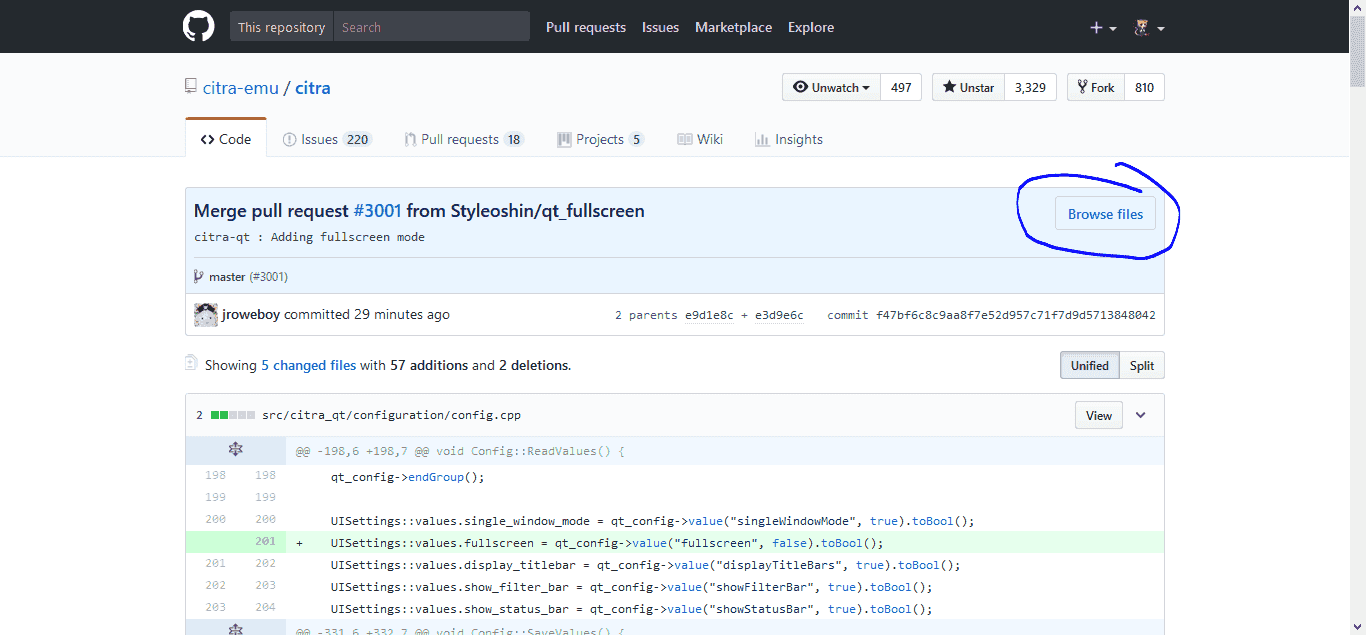Screen dimensions: 1366x635
Task: Open the citra-emu organization link
Action: (241, 88)
